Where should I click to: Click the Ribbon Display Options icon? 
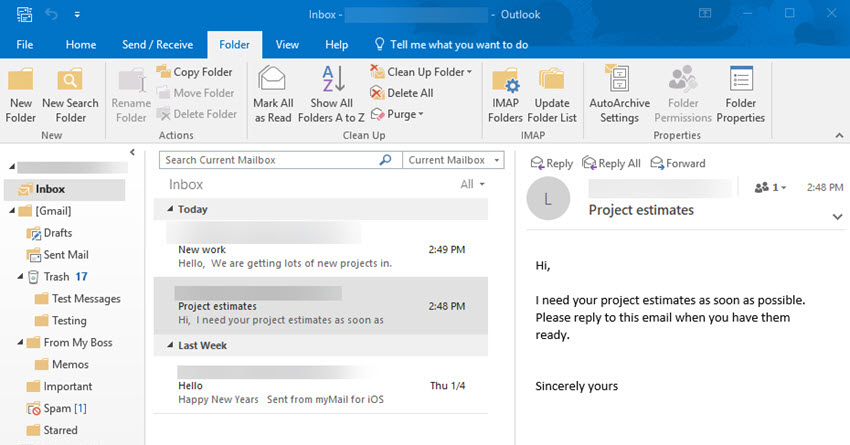tap(705, 13)
